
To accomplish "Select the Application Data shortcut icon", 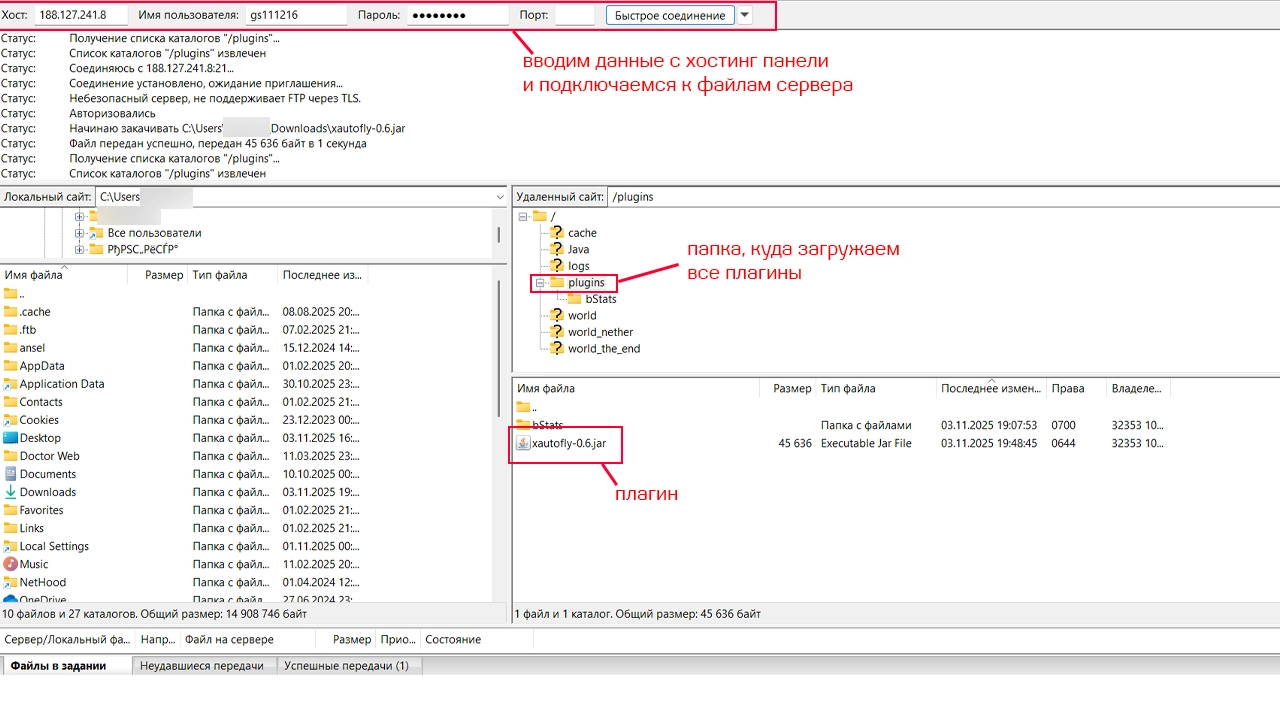I will (x=11, y=384).
